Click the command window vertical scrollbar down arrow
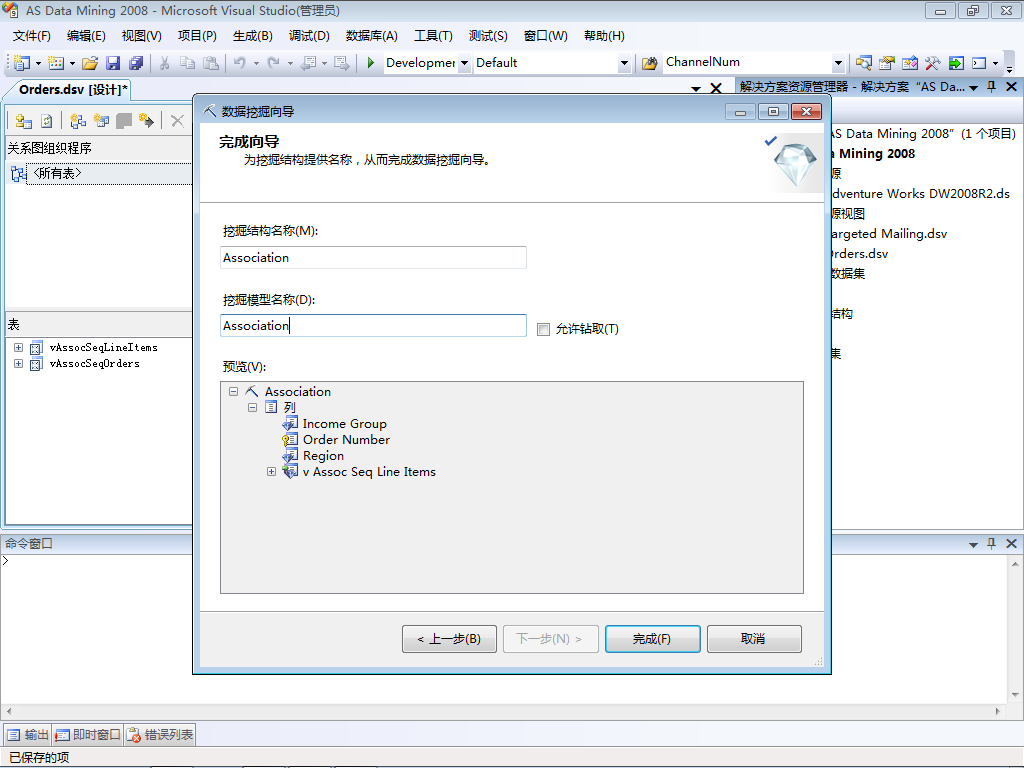The width and height of the screenshot is (1024, 768). pos(1015,696)
